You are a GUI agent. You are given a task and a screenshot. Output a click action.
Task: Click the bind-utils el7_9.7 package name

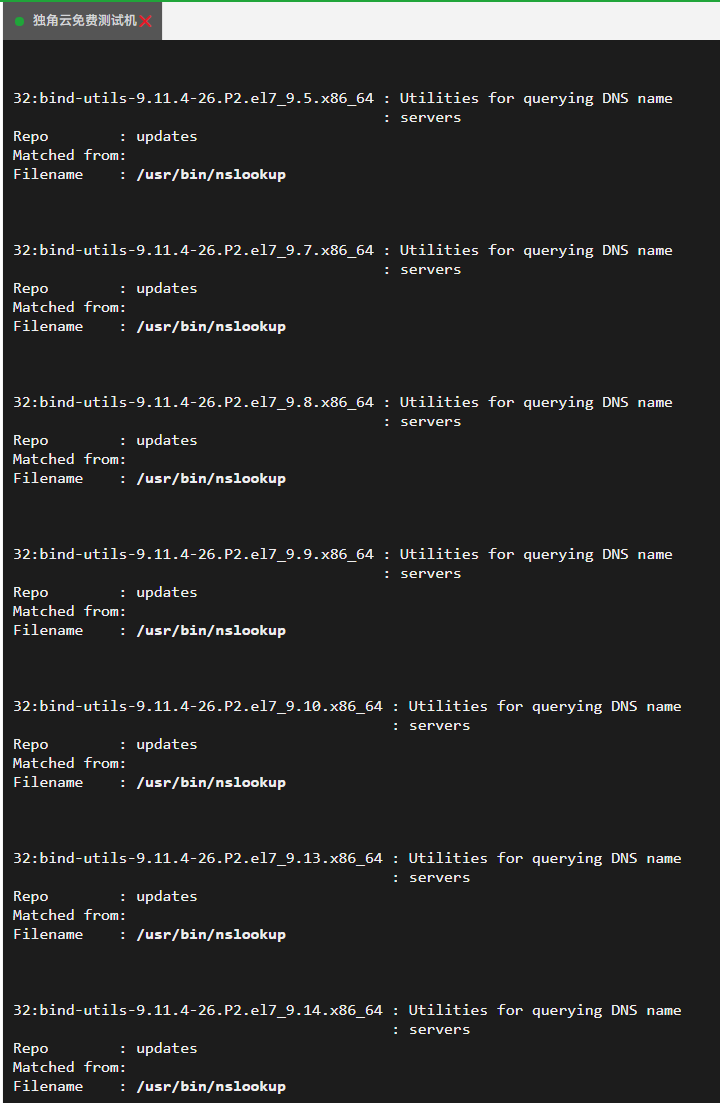(193, 250)
